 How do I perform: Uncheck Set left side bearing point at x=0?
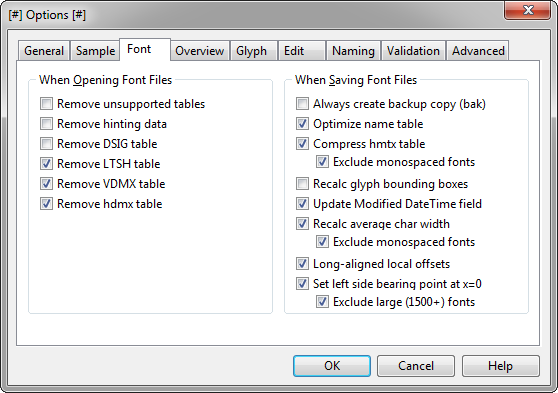[x=302, y=284]
